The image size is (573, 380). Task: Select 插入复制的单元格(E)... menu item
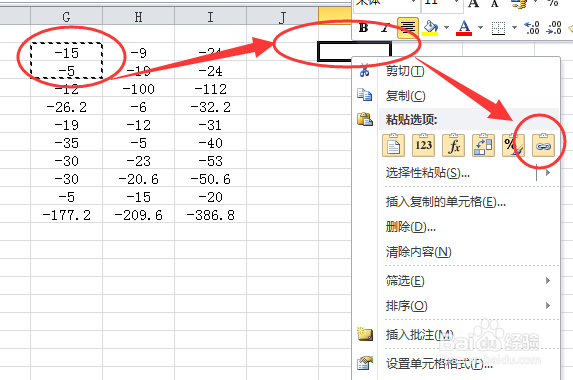[x=457, y=201]
